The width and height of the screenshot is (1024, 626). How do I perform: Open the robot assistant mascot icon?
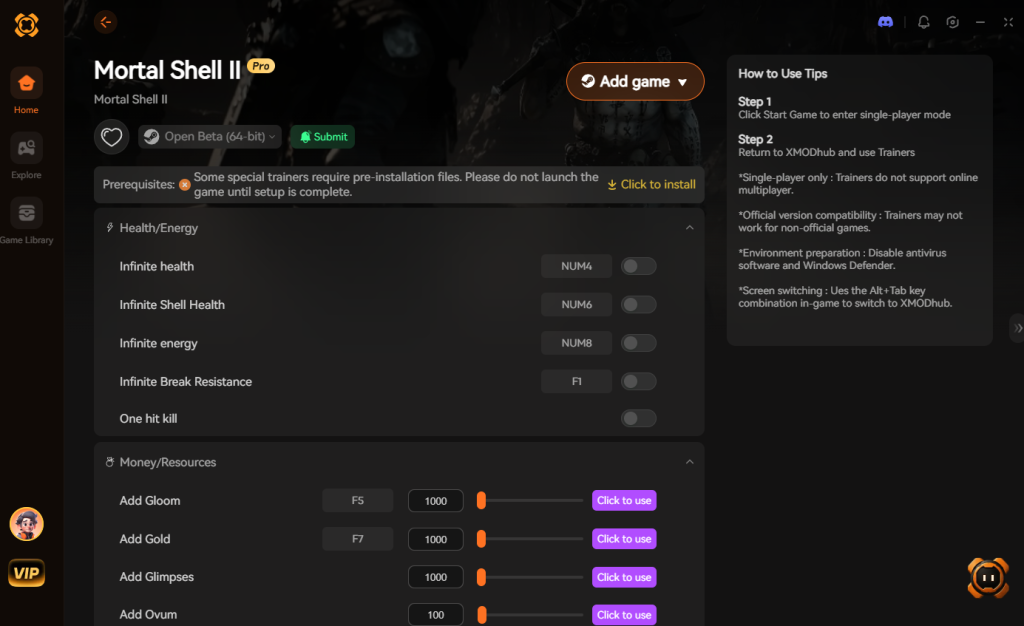click(987, 577)
